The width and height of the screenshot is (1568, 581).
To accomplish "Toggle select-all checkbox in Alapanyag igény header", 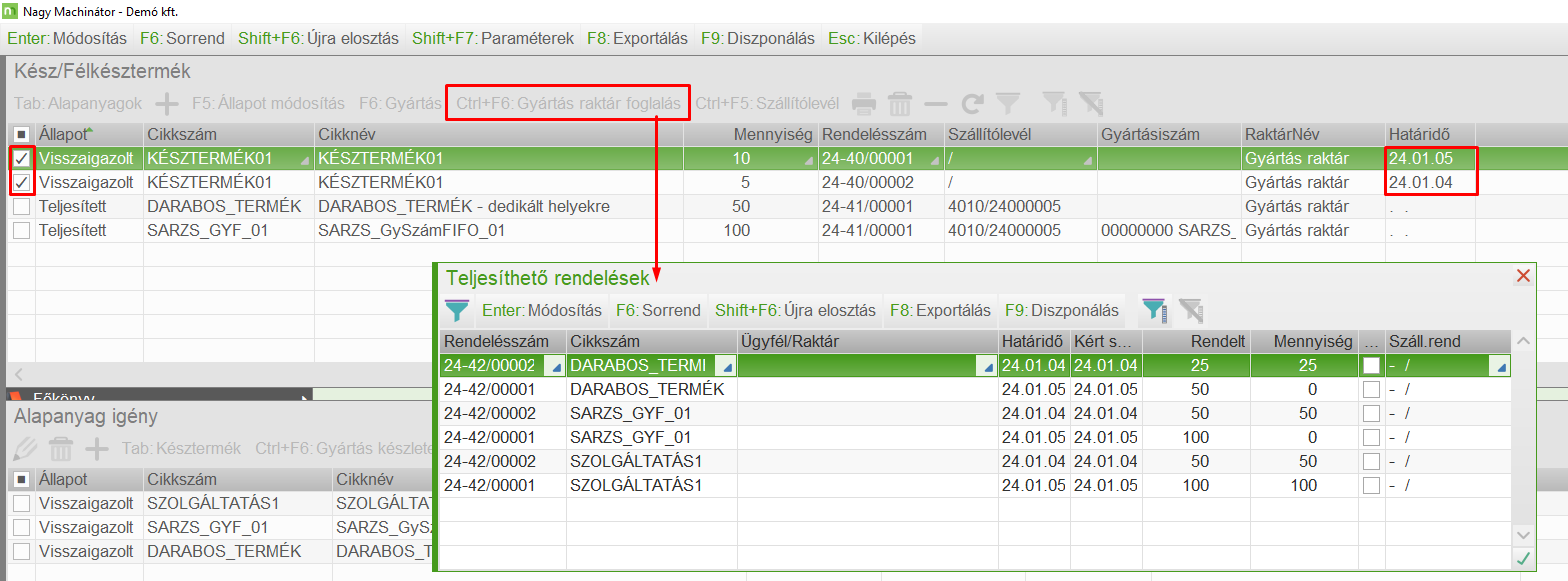I will [22, 479].
